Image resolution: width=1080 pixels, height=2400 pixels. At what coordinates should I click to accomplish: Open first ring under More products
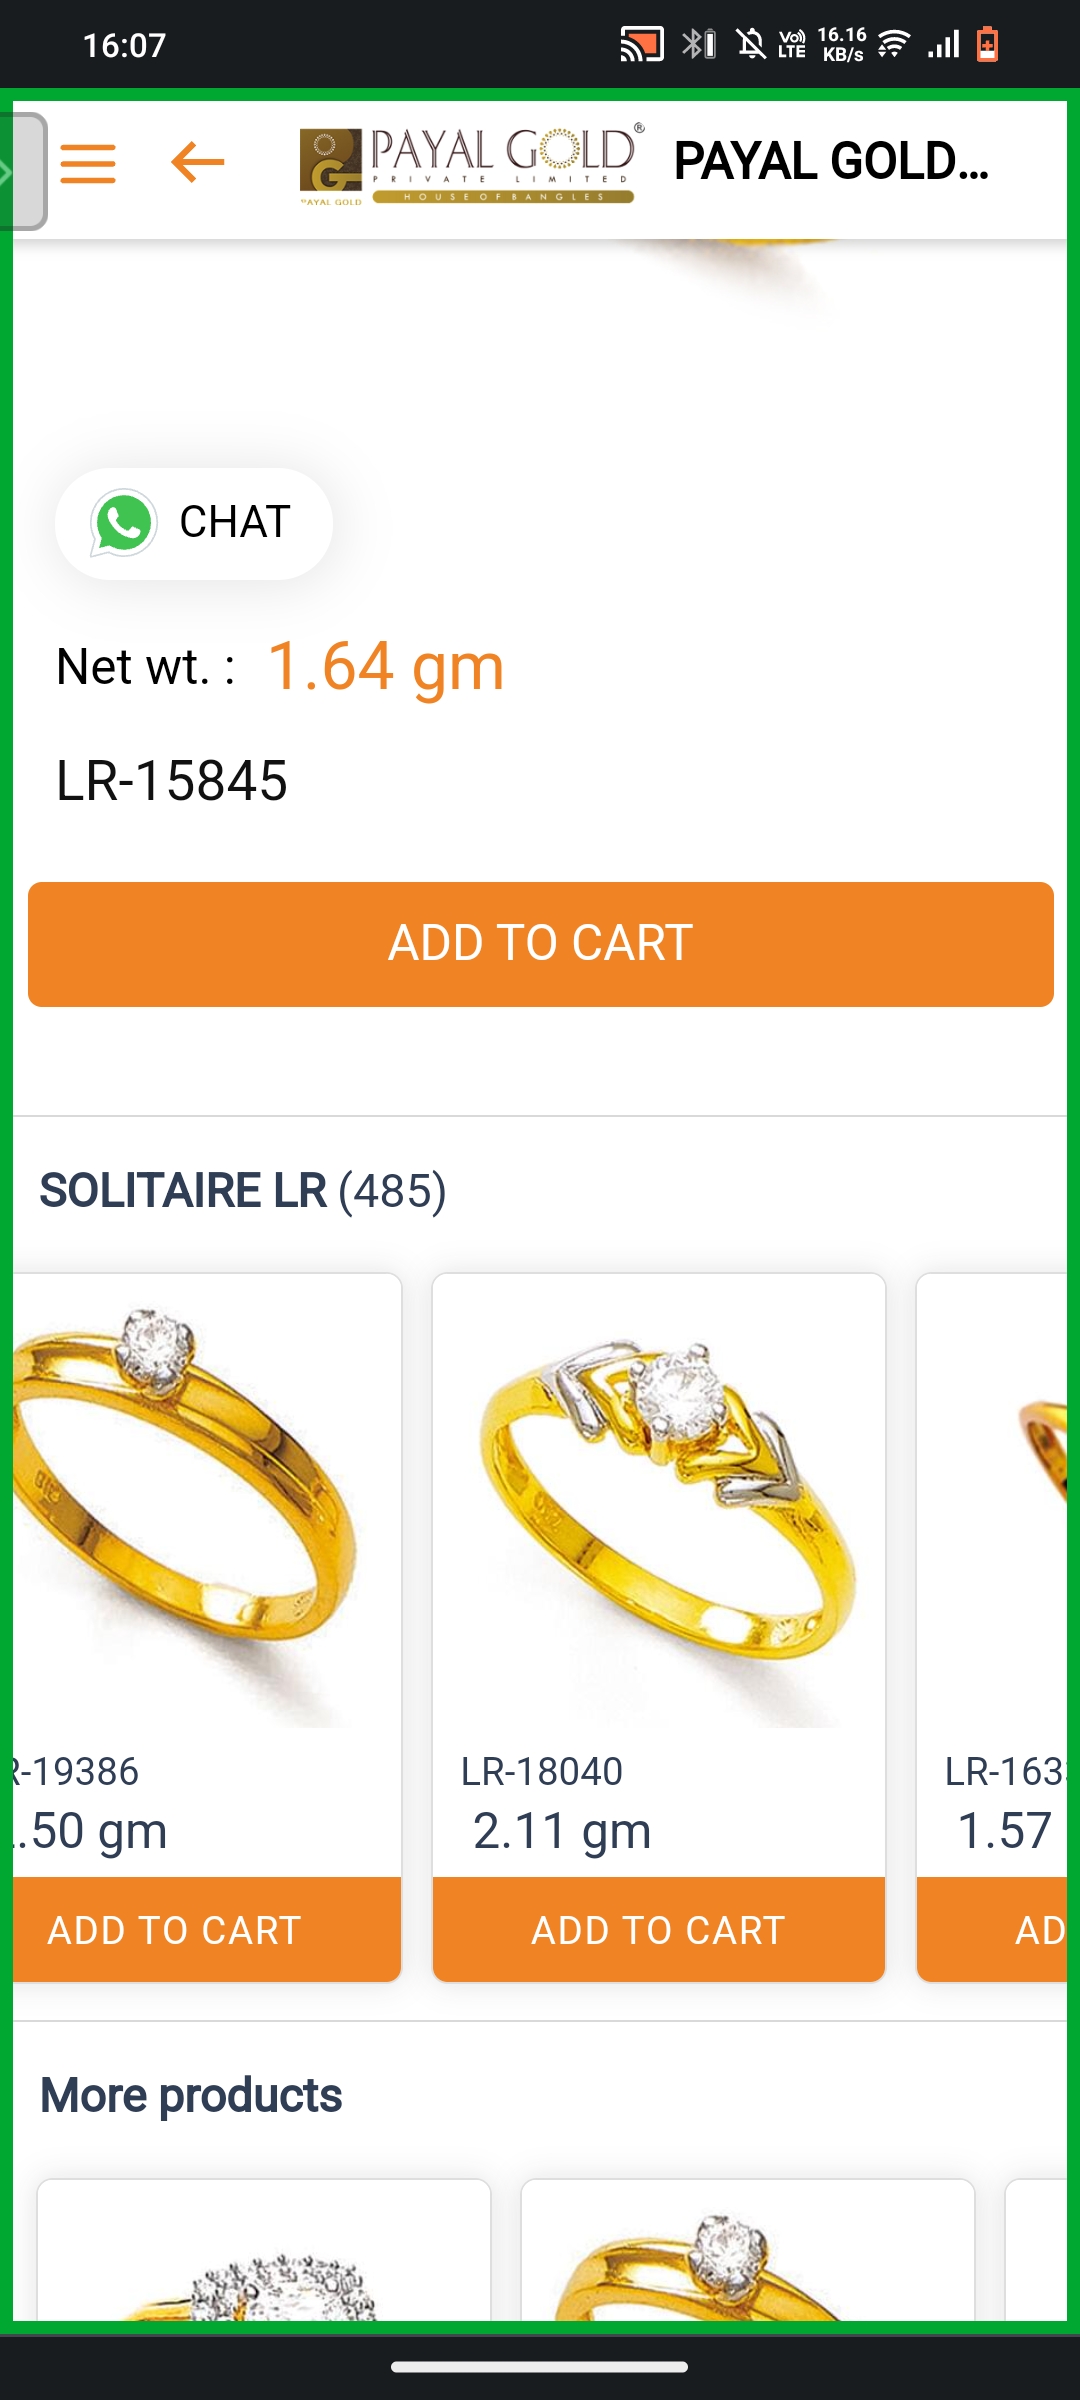(x=264, y=2250)
